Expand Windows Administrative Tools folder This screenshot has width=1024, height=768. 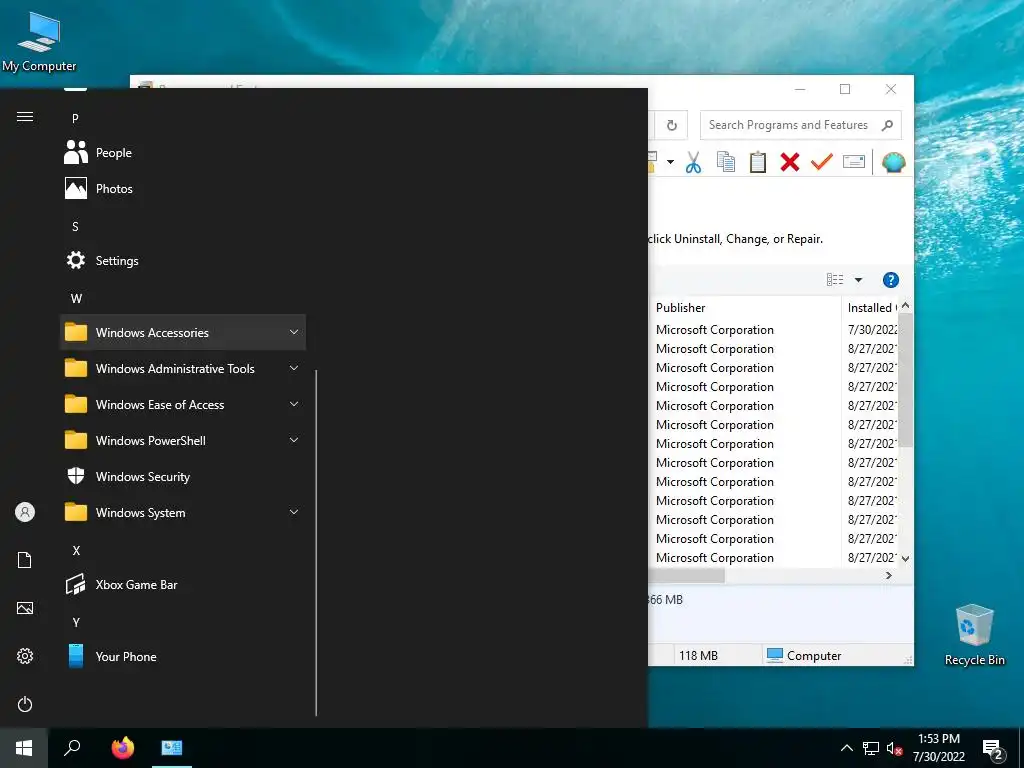tap(183, 368)
